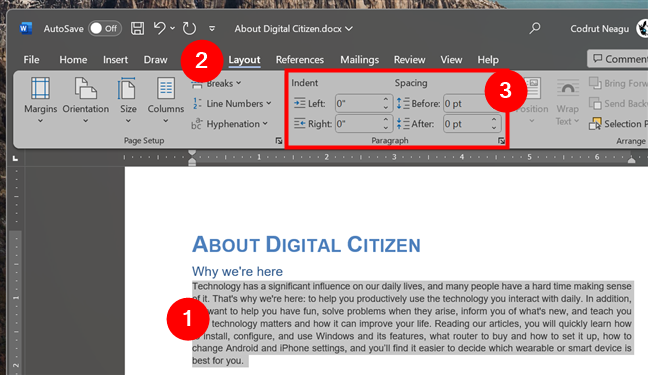The height and width of the screenshot is (375, 648).
Task: Open Paragraph settings dialog launcher
Action: tap(501, 141)
